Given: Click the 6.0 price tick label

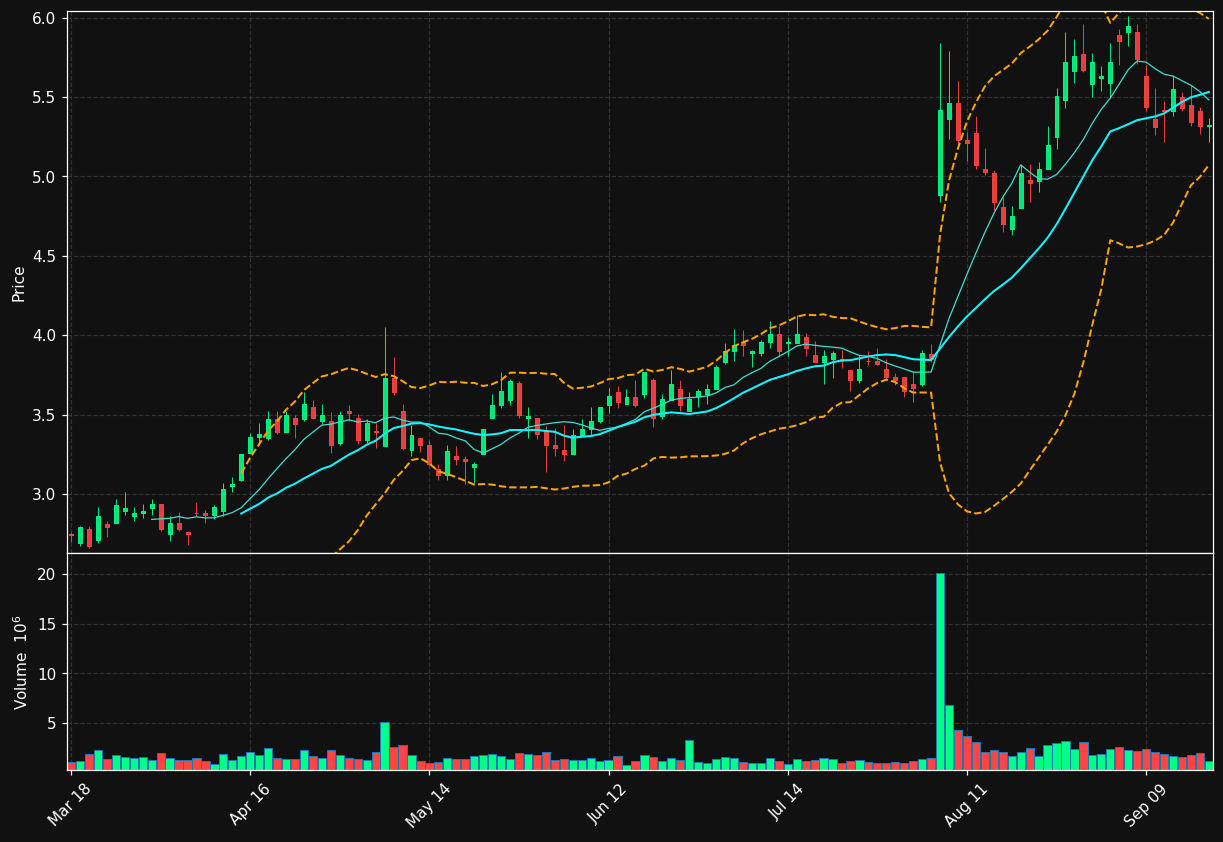Looking at the screenshot, I should point(45,18).
